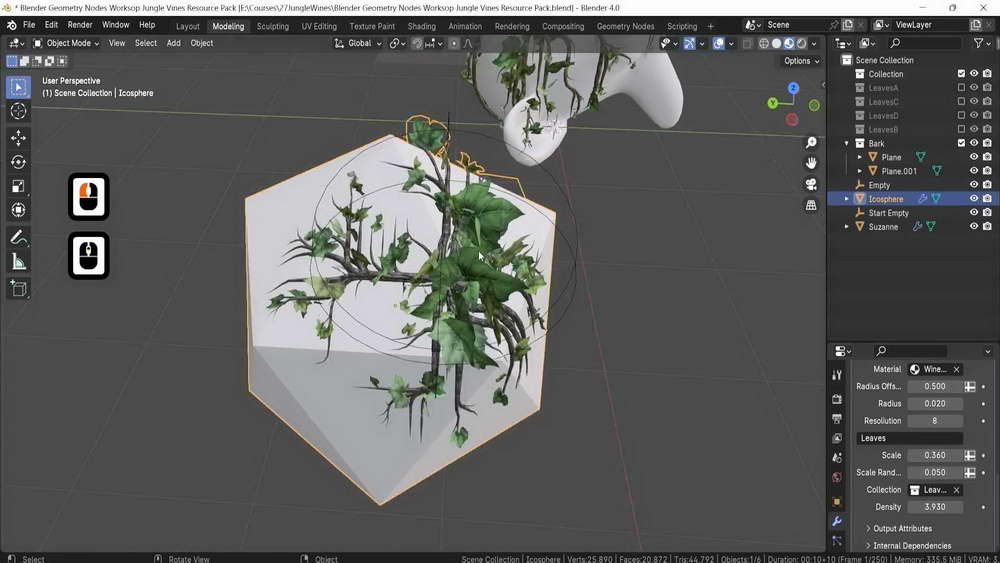Switch to rendered viewport shading

click(802, 43)
